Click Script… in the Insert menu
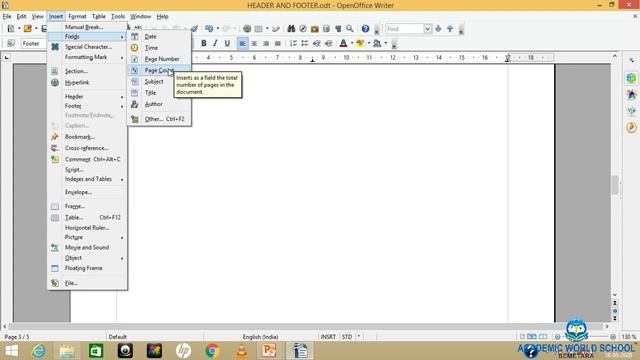This screenshot has height=360, width=640. pyautogui.click(x=87, y=169)
